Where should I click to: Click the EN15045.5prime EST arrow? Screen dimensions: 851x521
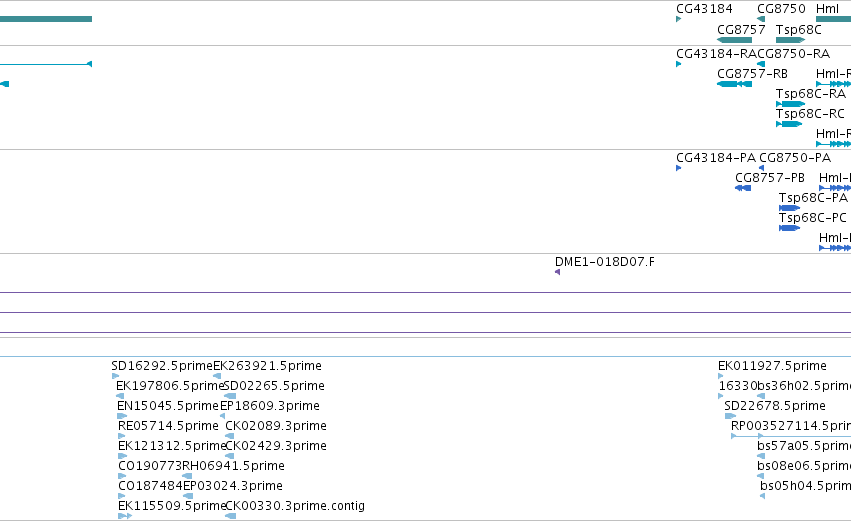click(122, 416)
